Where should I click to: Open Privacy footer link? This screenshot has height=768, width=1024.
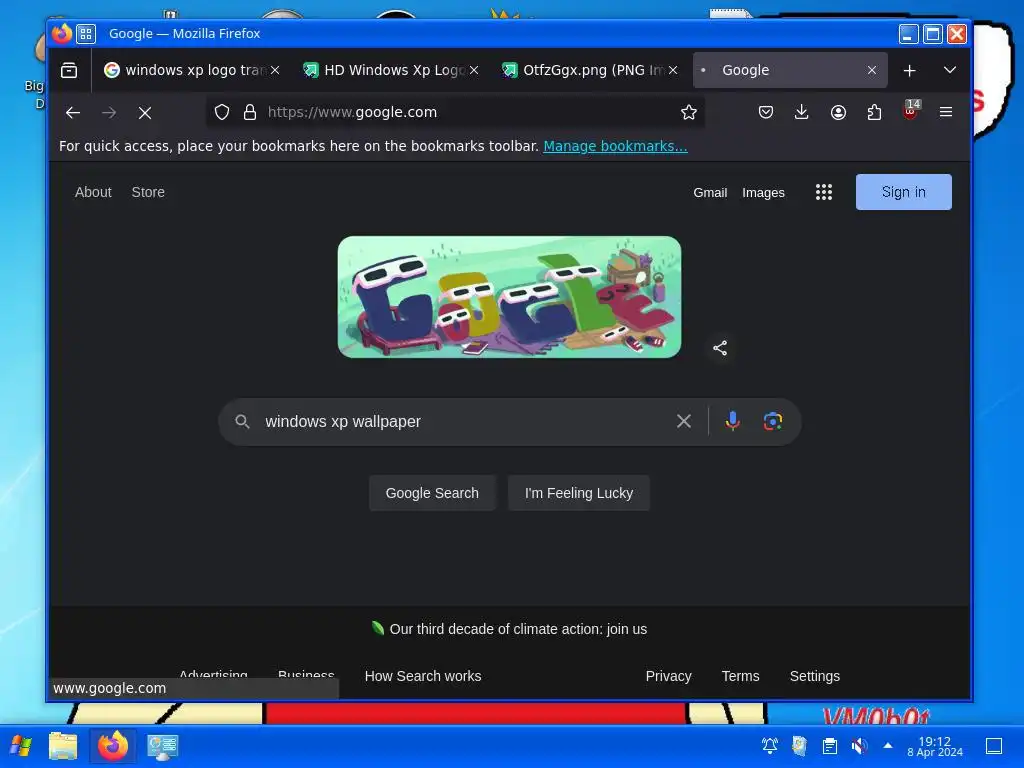pos(668,676)
